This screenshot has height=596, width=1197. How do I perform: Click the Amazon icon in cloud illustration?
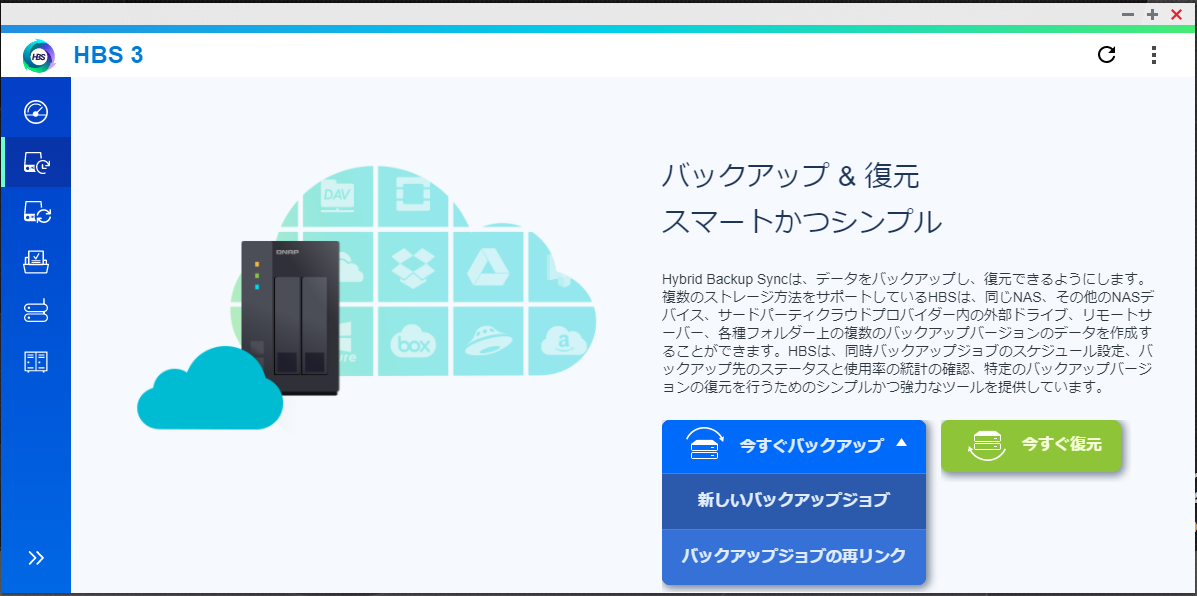tap(561, 341)
